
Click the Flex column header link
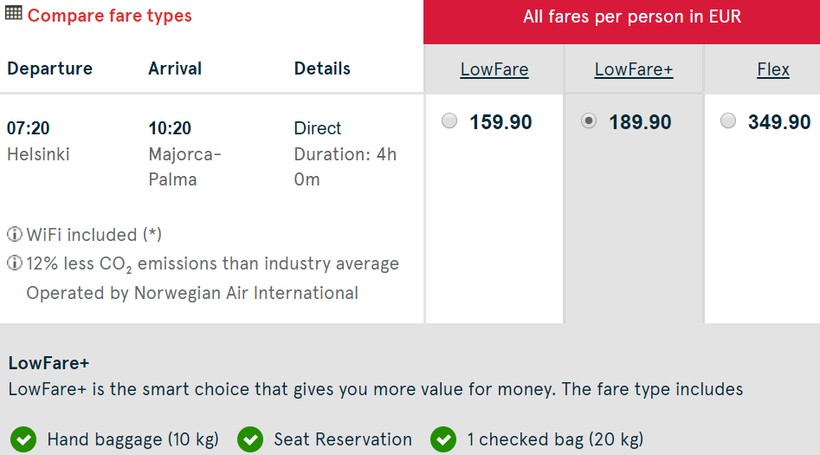(773, 69)
